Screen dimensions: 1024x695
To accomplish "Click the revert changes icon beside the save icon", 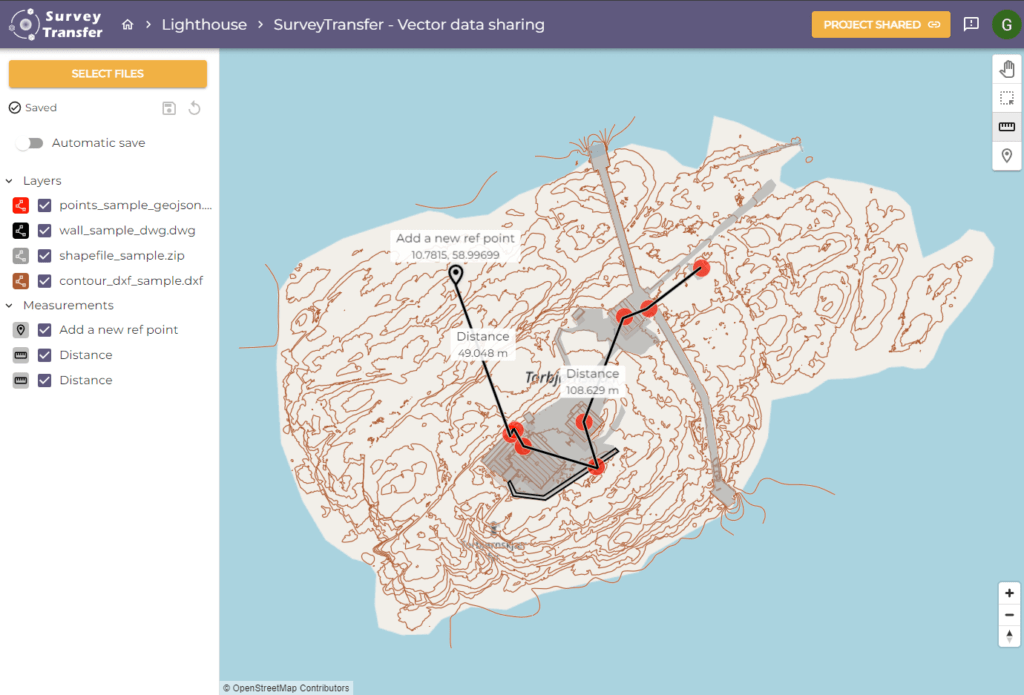I will (194, 107).
